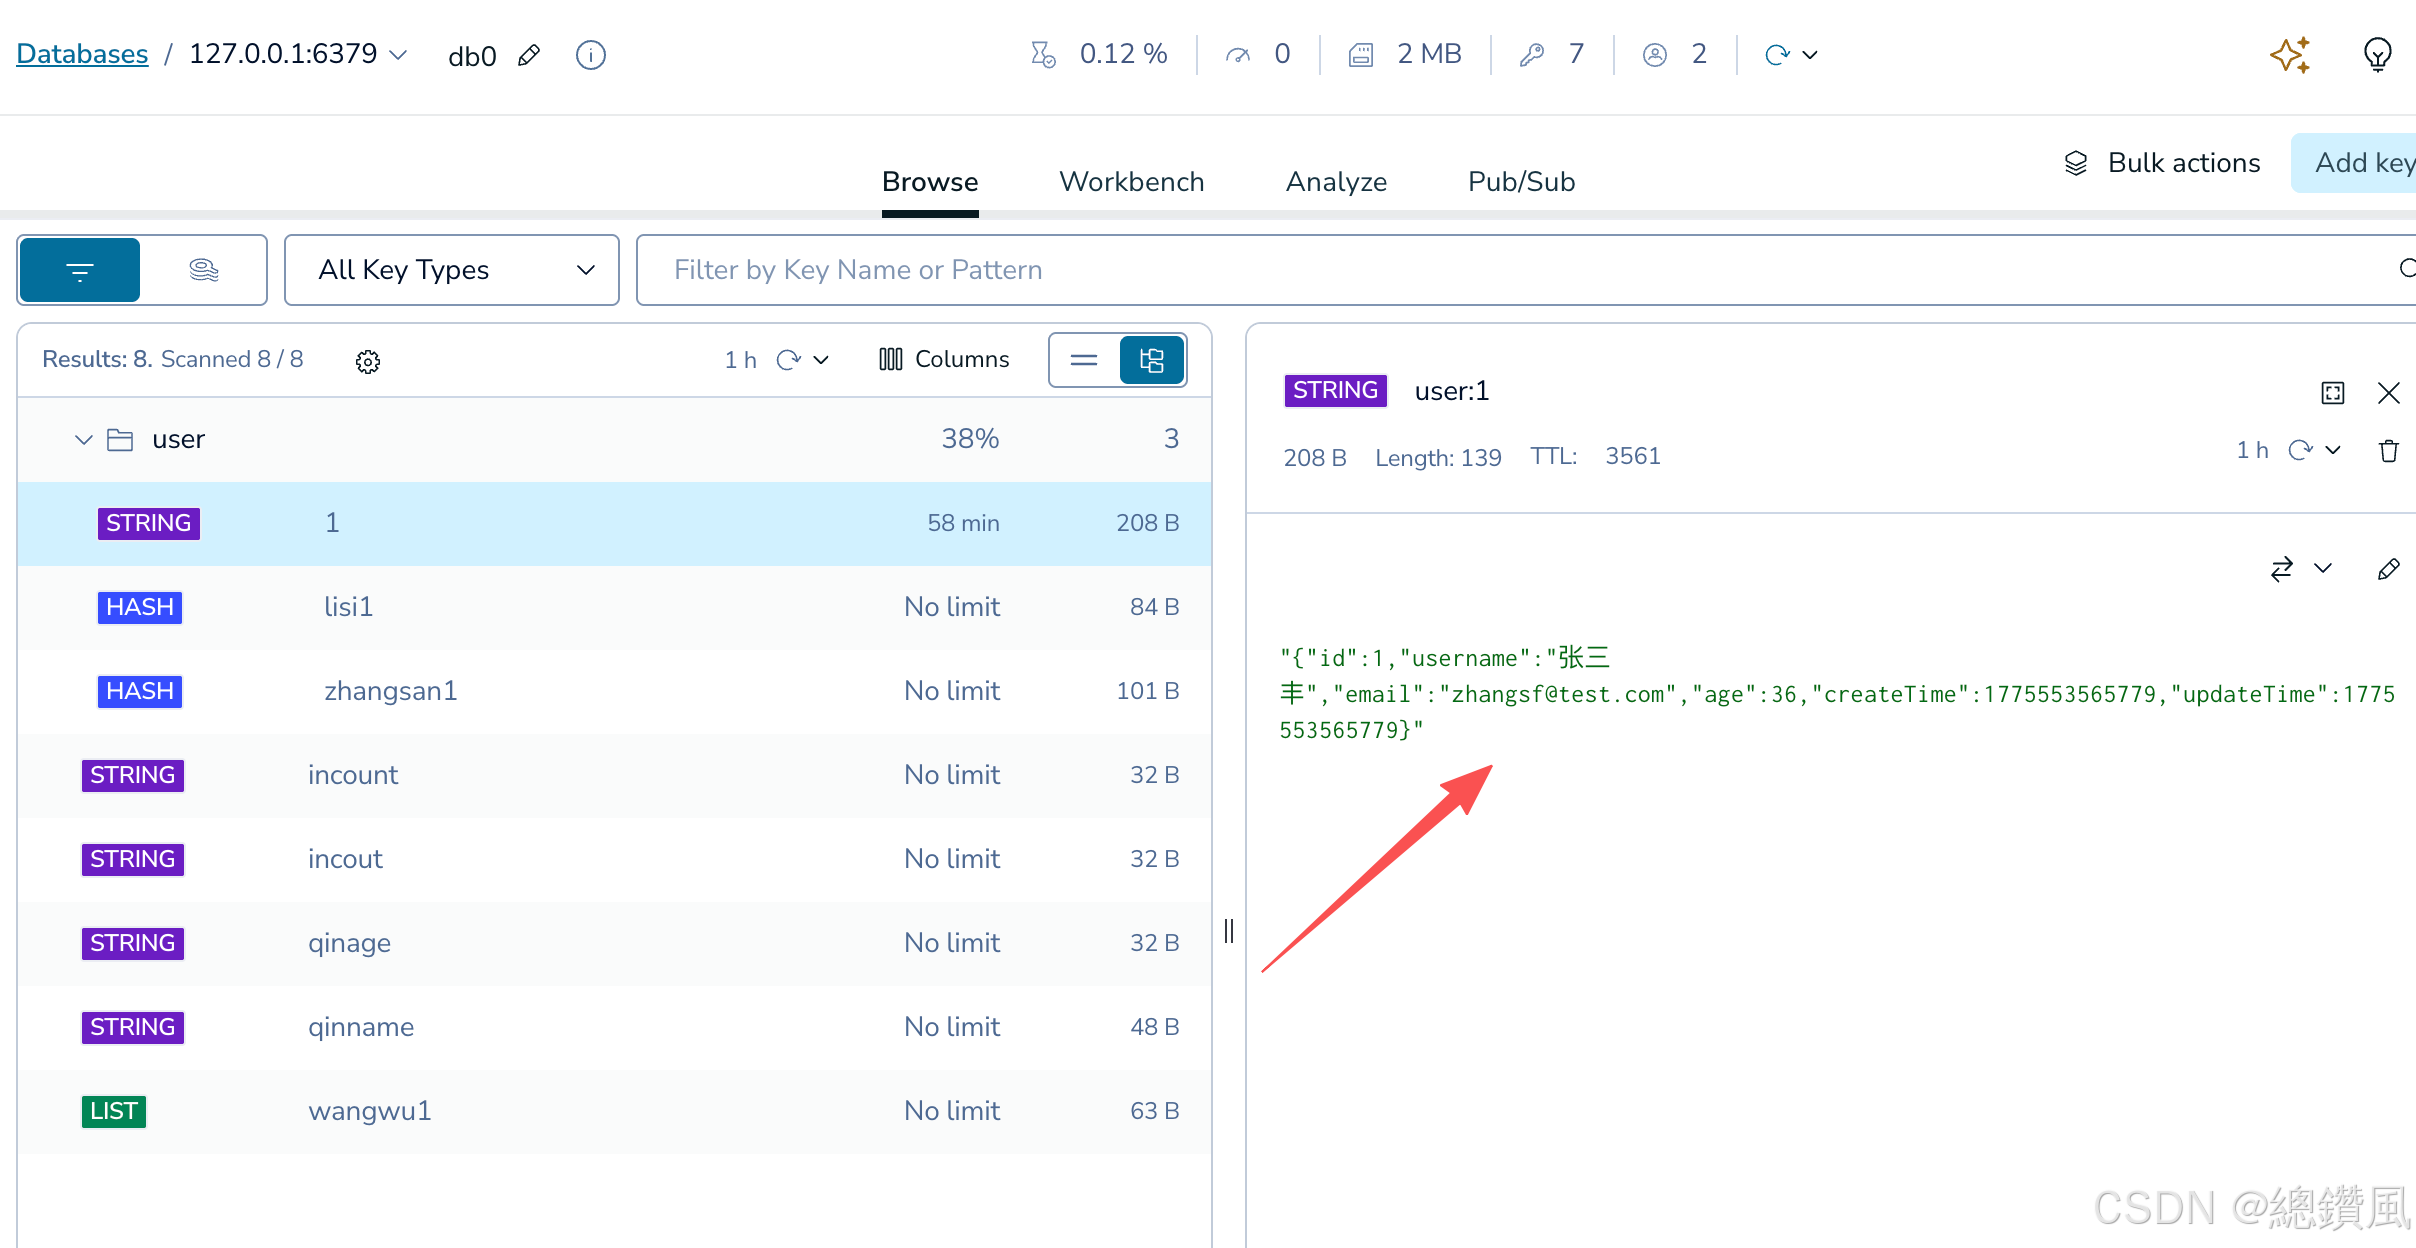Switch to list view layout
The width and height of the screenshot is (2416, 1248).
point(1084,360)
